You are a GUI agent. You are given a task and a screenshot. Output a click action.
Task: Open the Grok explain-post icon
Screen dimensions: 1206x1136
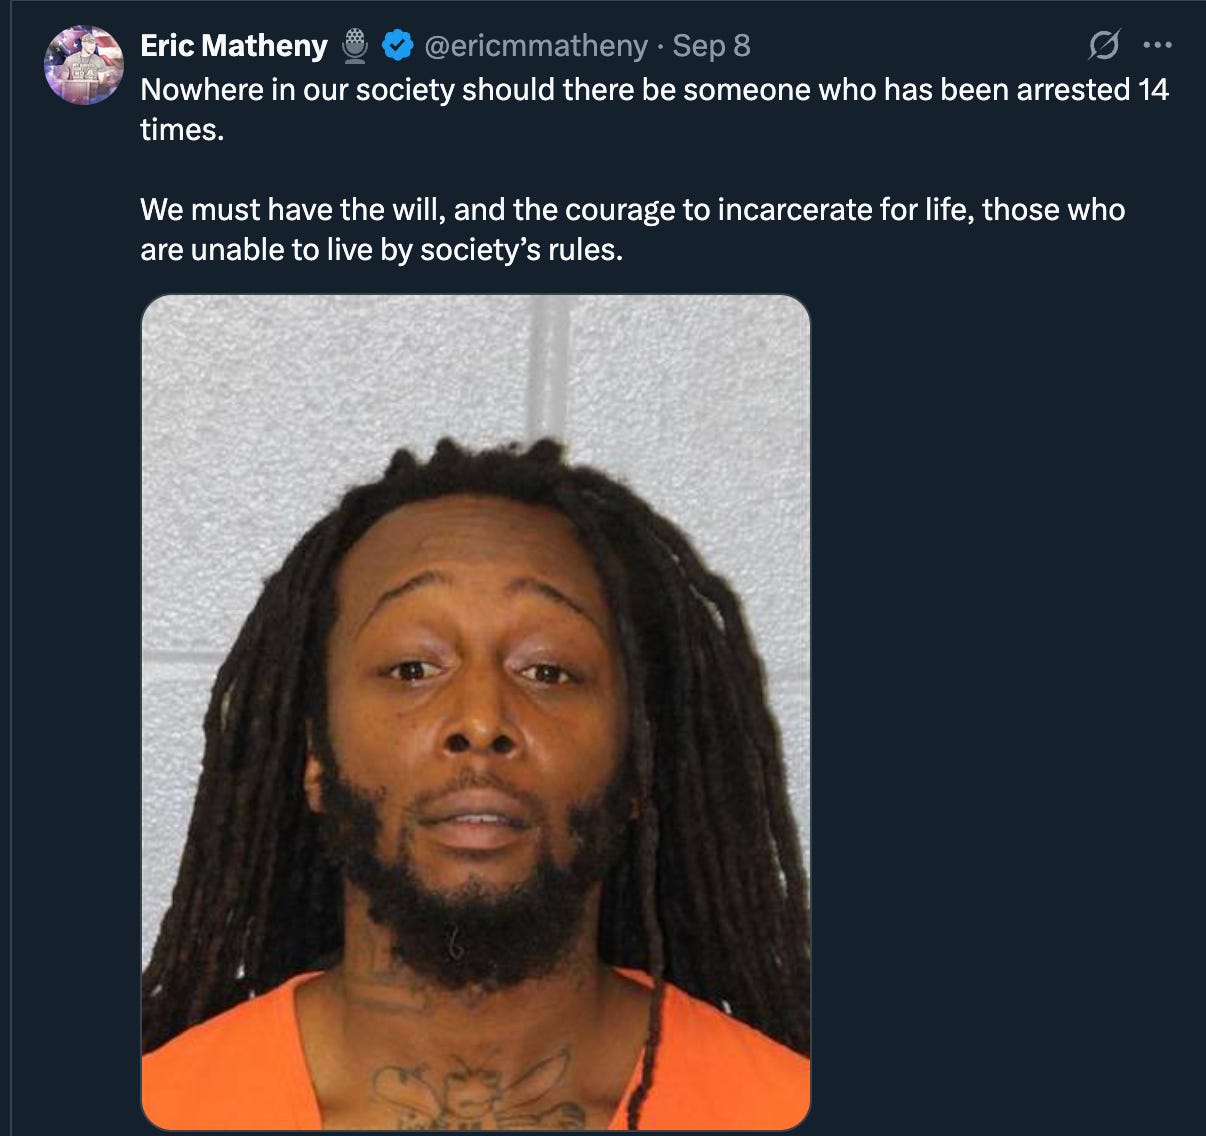[1104, 45]
